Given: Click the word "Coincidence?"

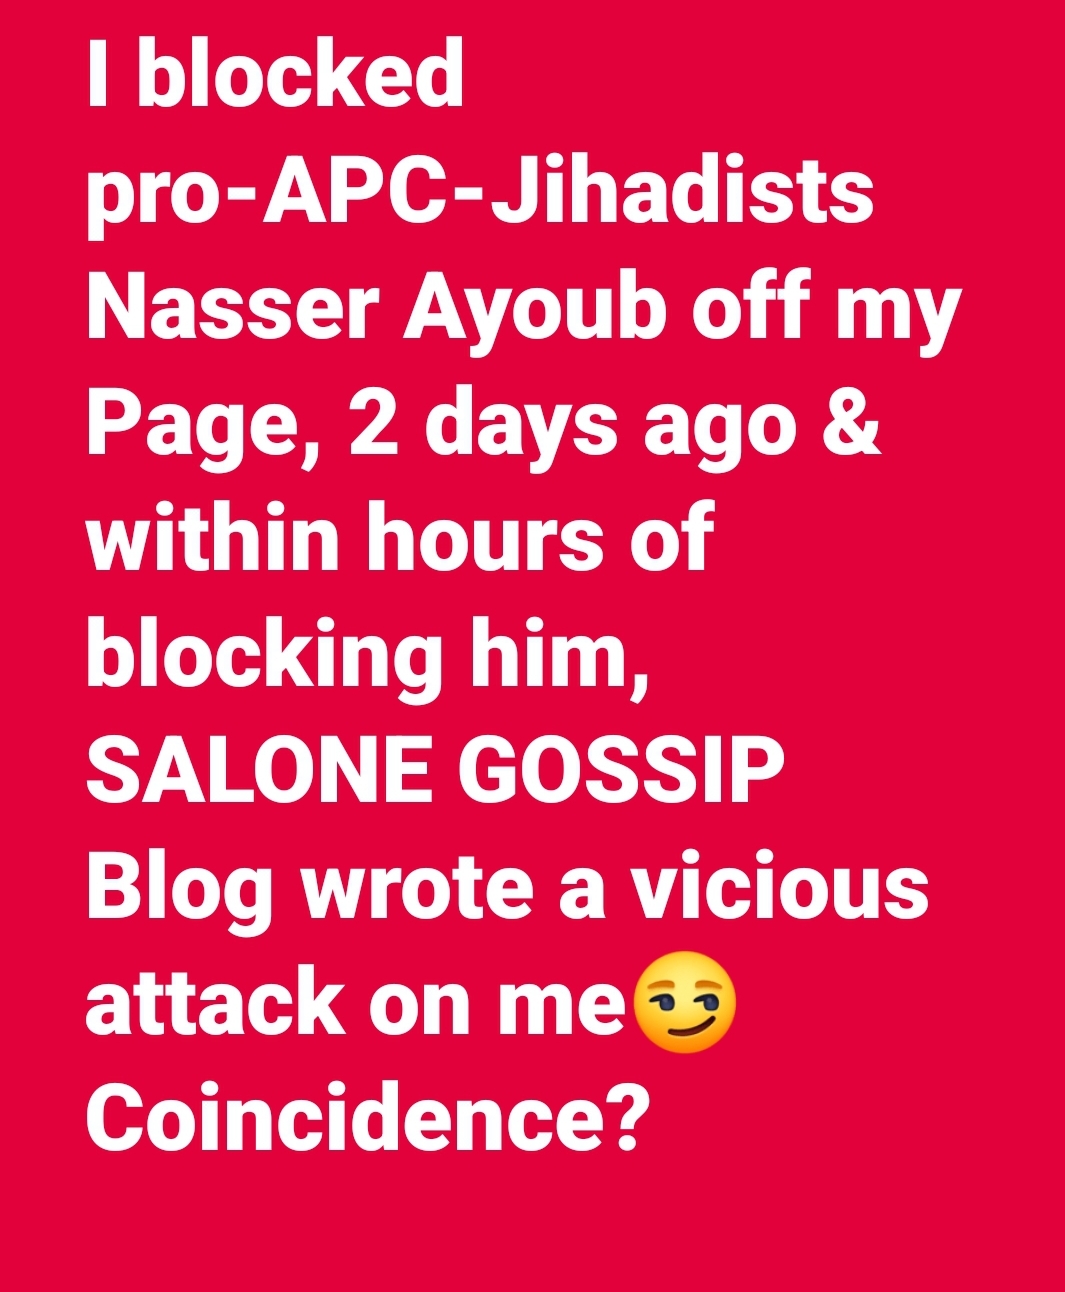Looking at the screenshot, I should pyautogui.click(x=362, y=1118).
